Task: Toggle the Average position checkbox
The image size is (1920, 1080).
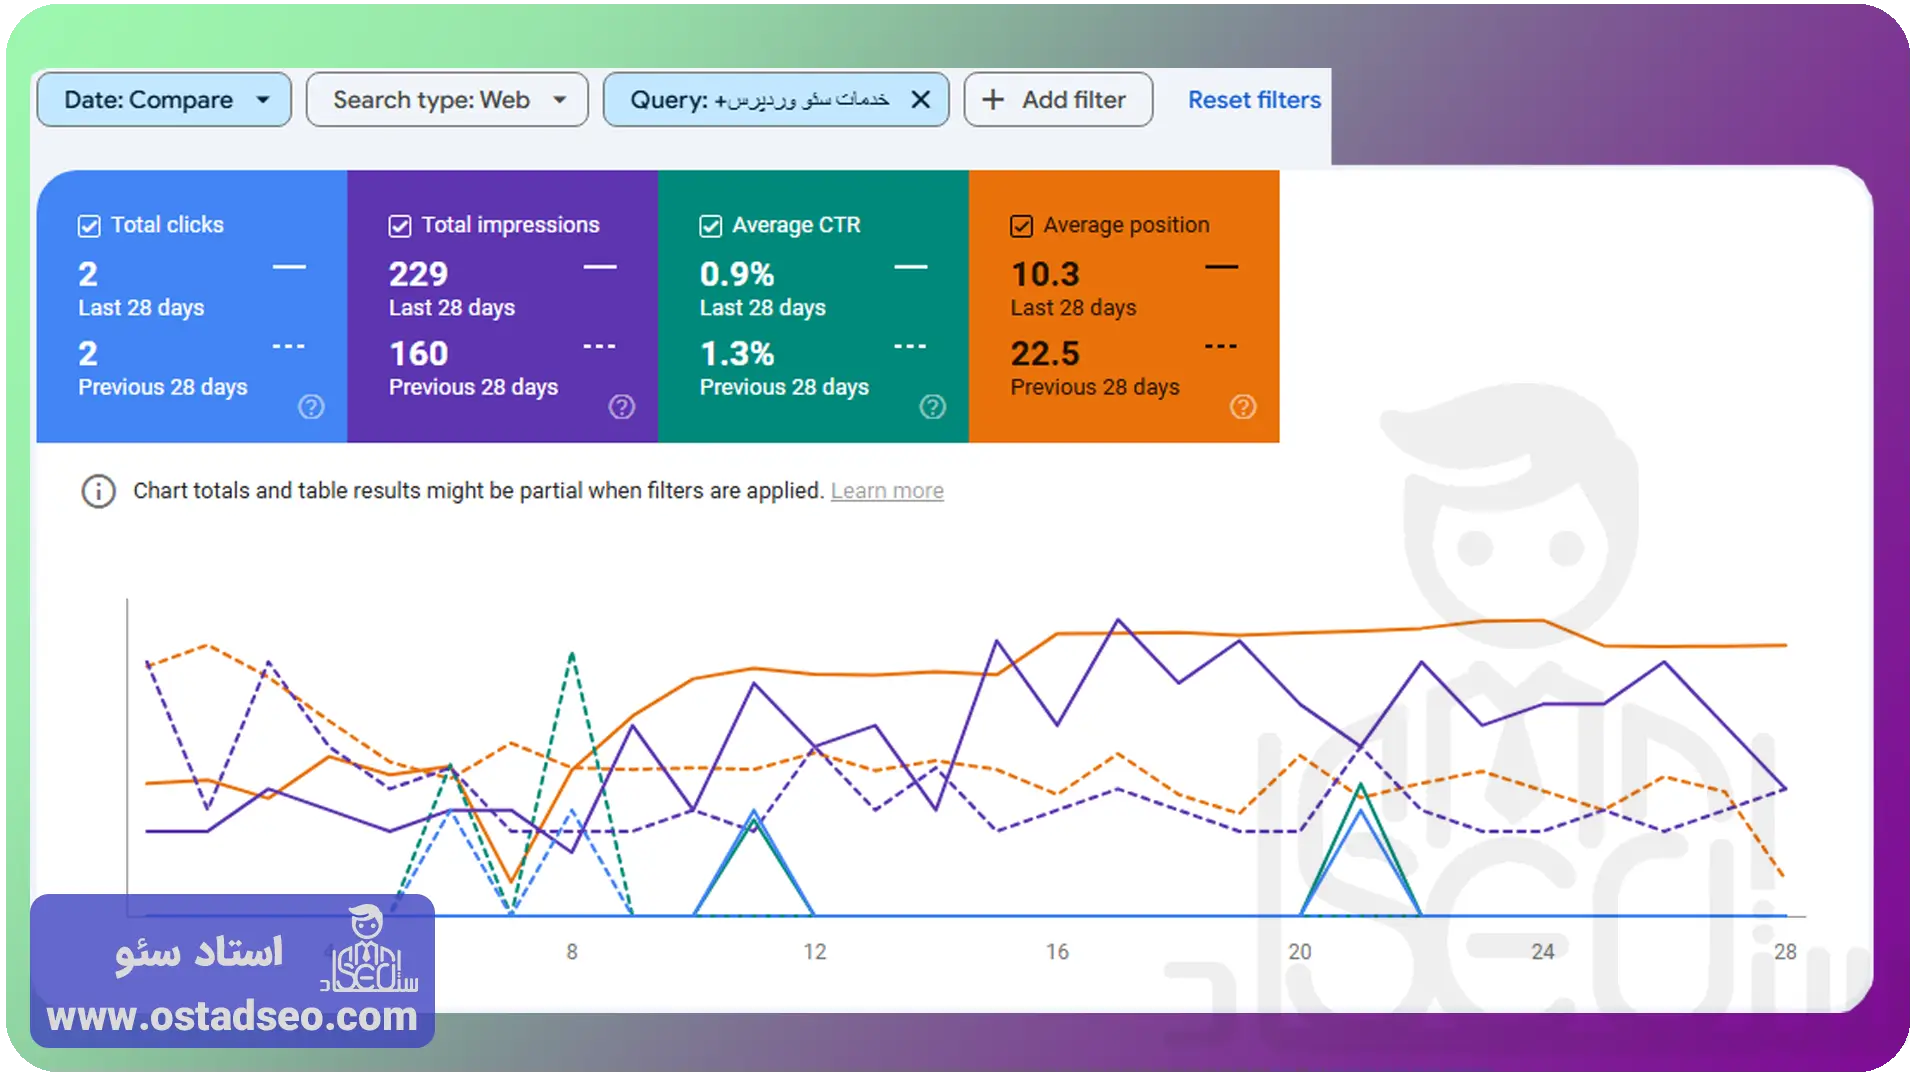Action: click(x=1021, y=226)
